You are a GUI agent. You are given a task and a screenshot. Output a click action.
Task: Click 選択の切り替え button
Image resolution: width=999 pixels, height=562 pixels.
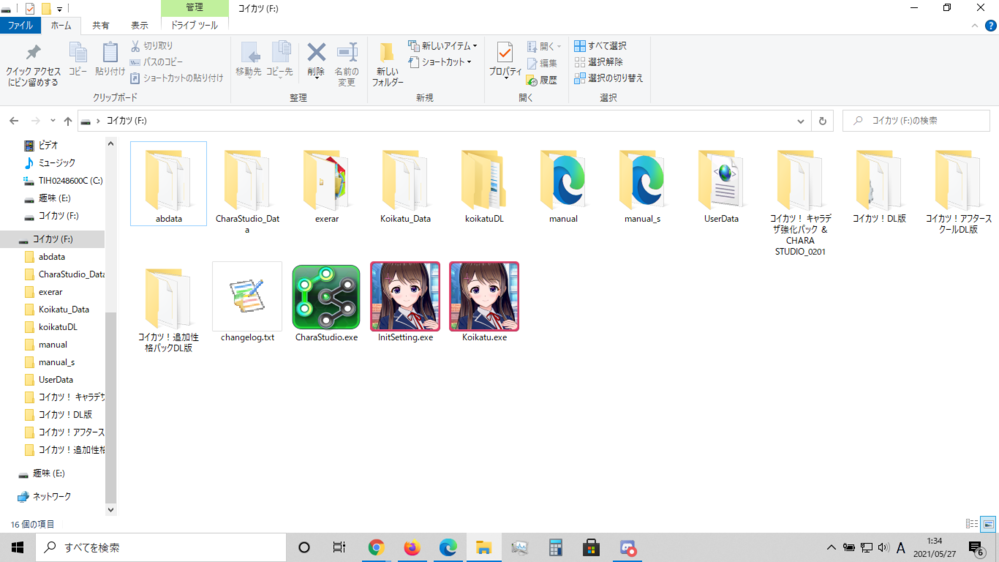[x=608, y=78]
